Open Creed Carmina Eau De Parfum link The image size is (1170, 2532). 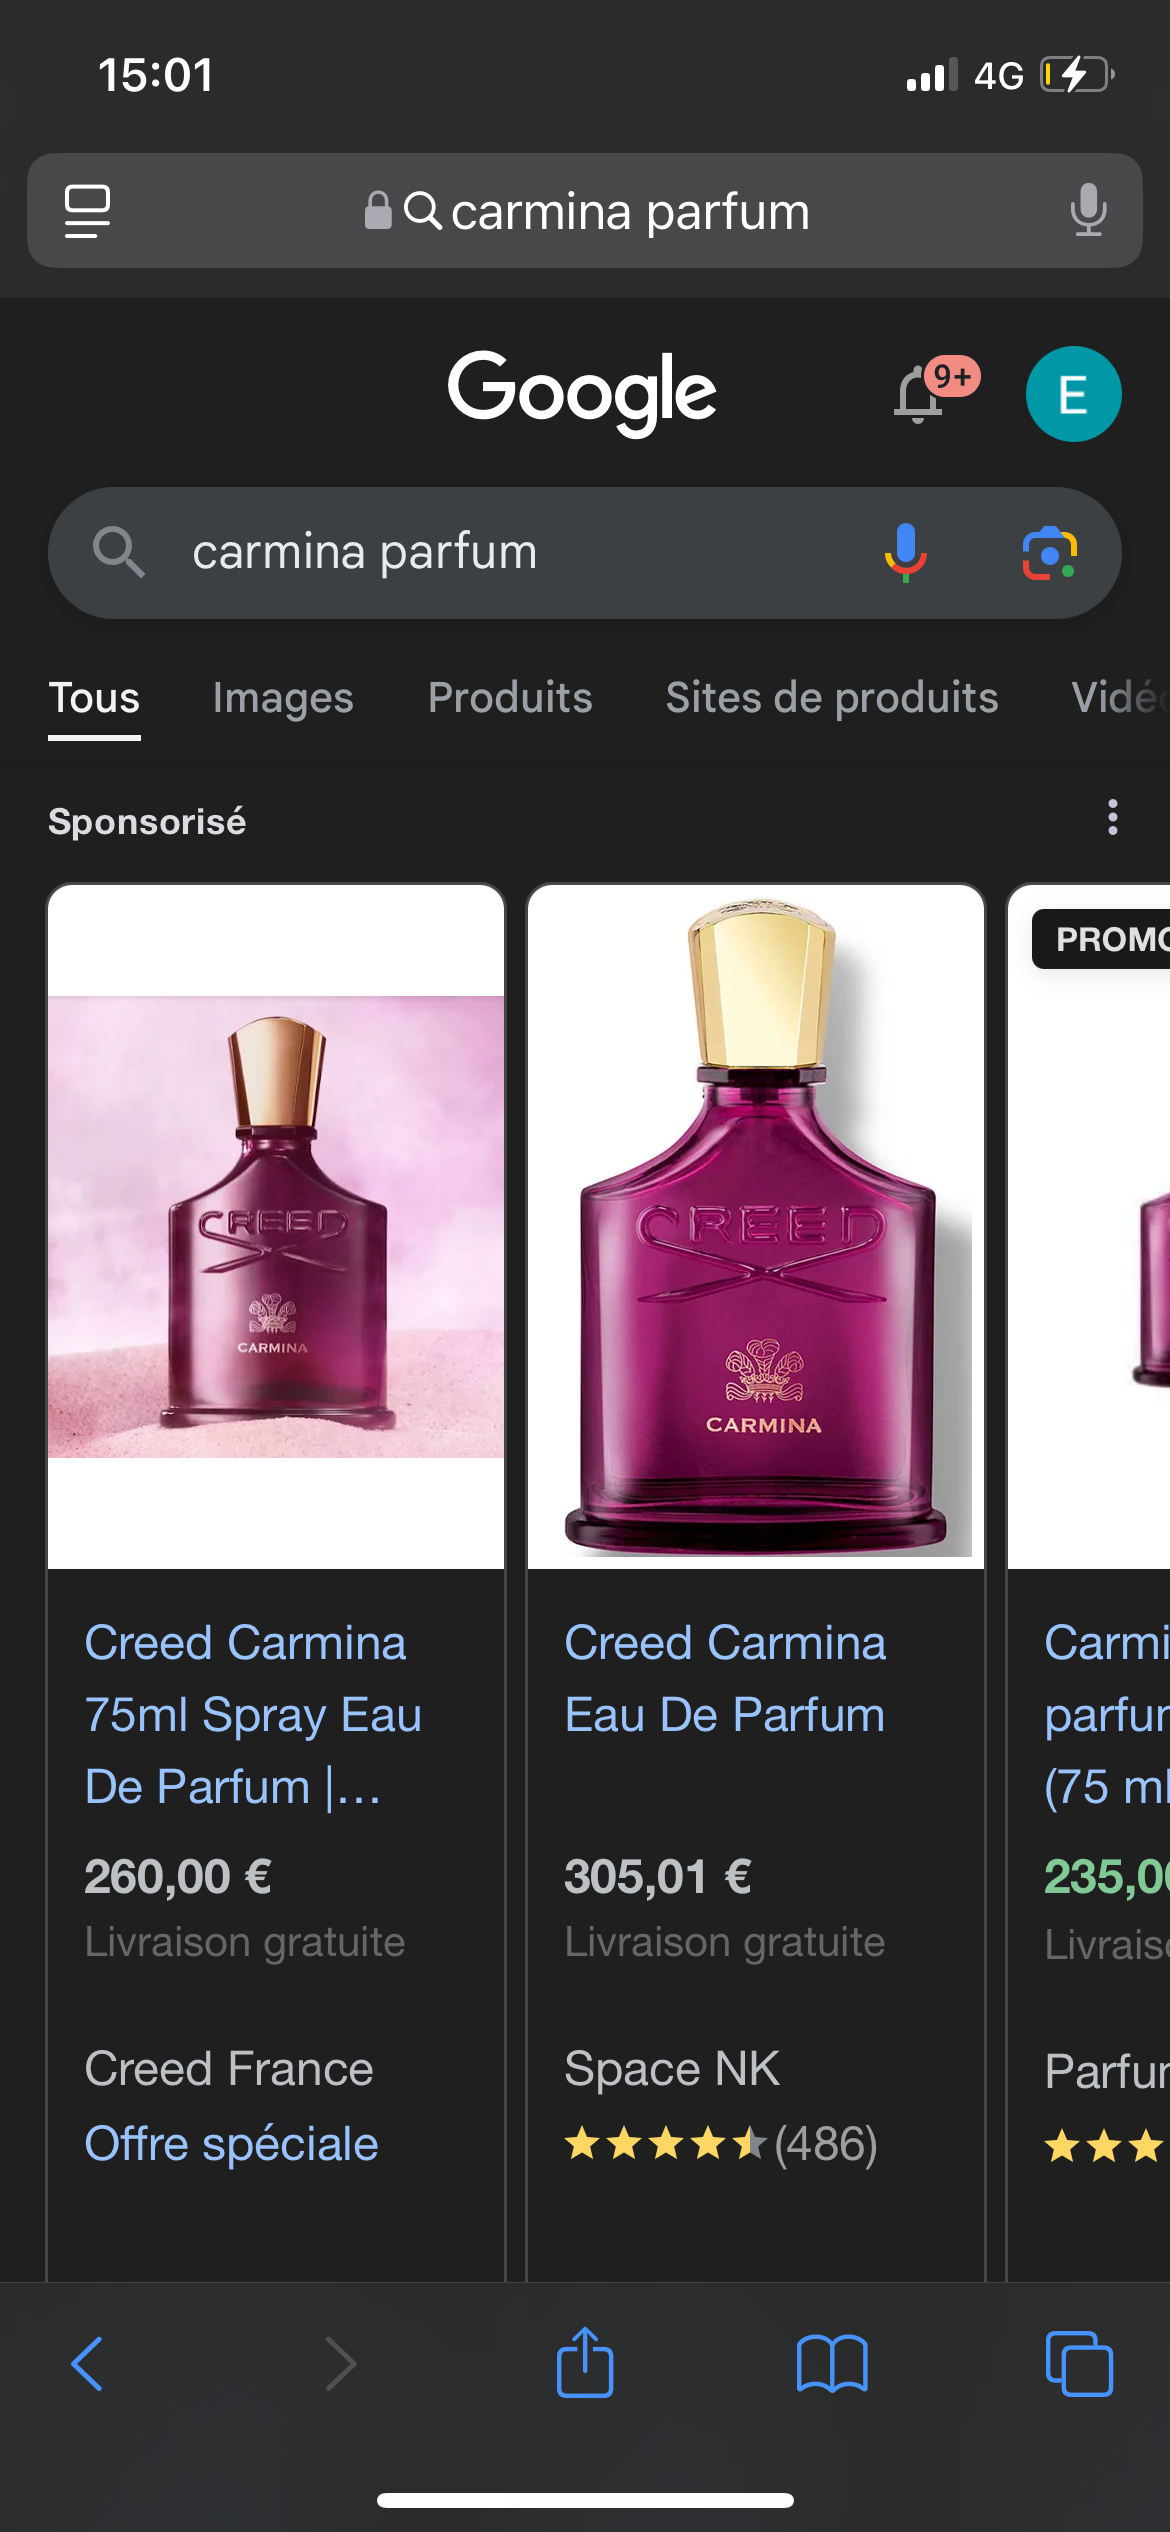[725, 1678]
